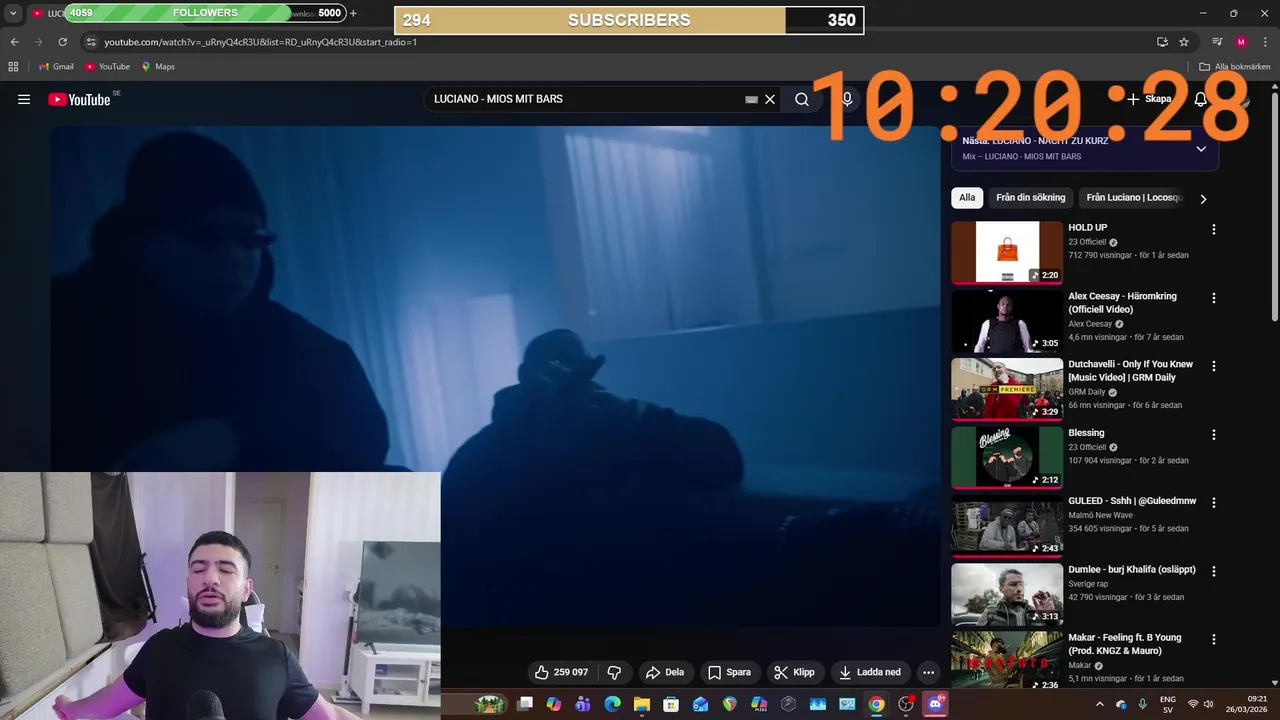The height and width of the screenshot is (720, 1280).
Task: Switch to Google Chrome in the taskbar
Action: tap(876, 704)
